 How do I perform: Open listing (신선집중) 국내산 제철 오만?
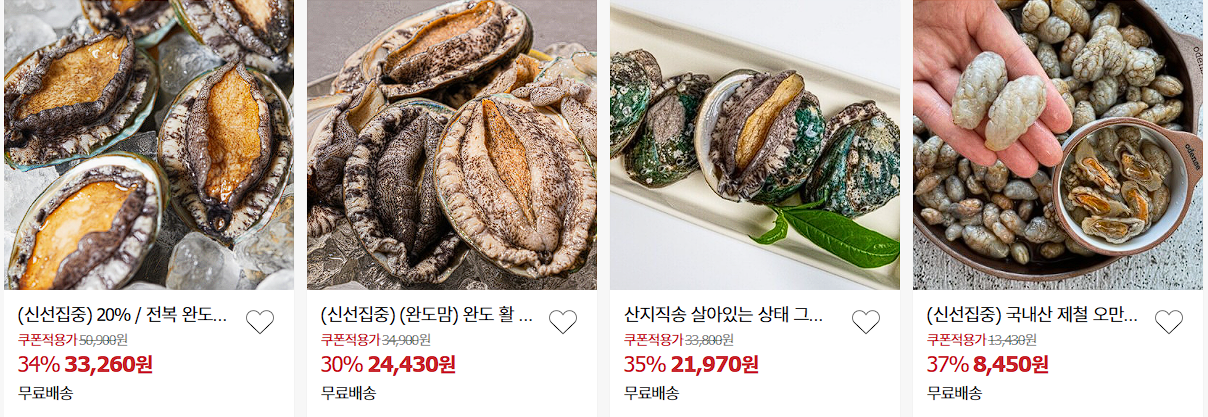point(1032,317)
